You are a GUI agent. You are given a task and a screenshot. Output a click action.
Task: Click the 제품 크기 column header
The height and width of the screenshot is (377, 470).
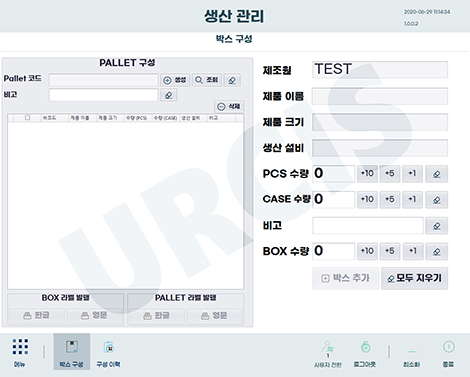tap(110, 118)
